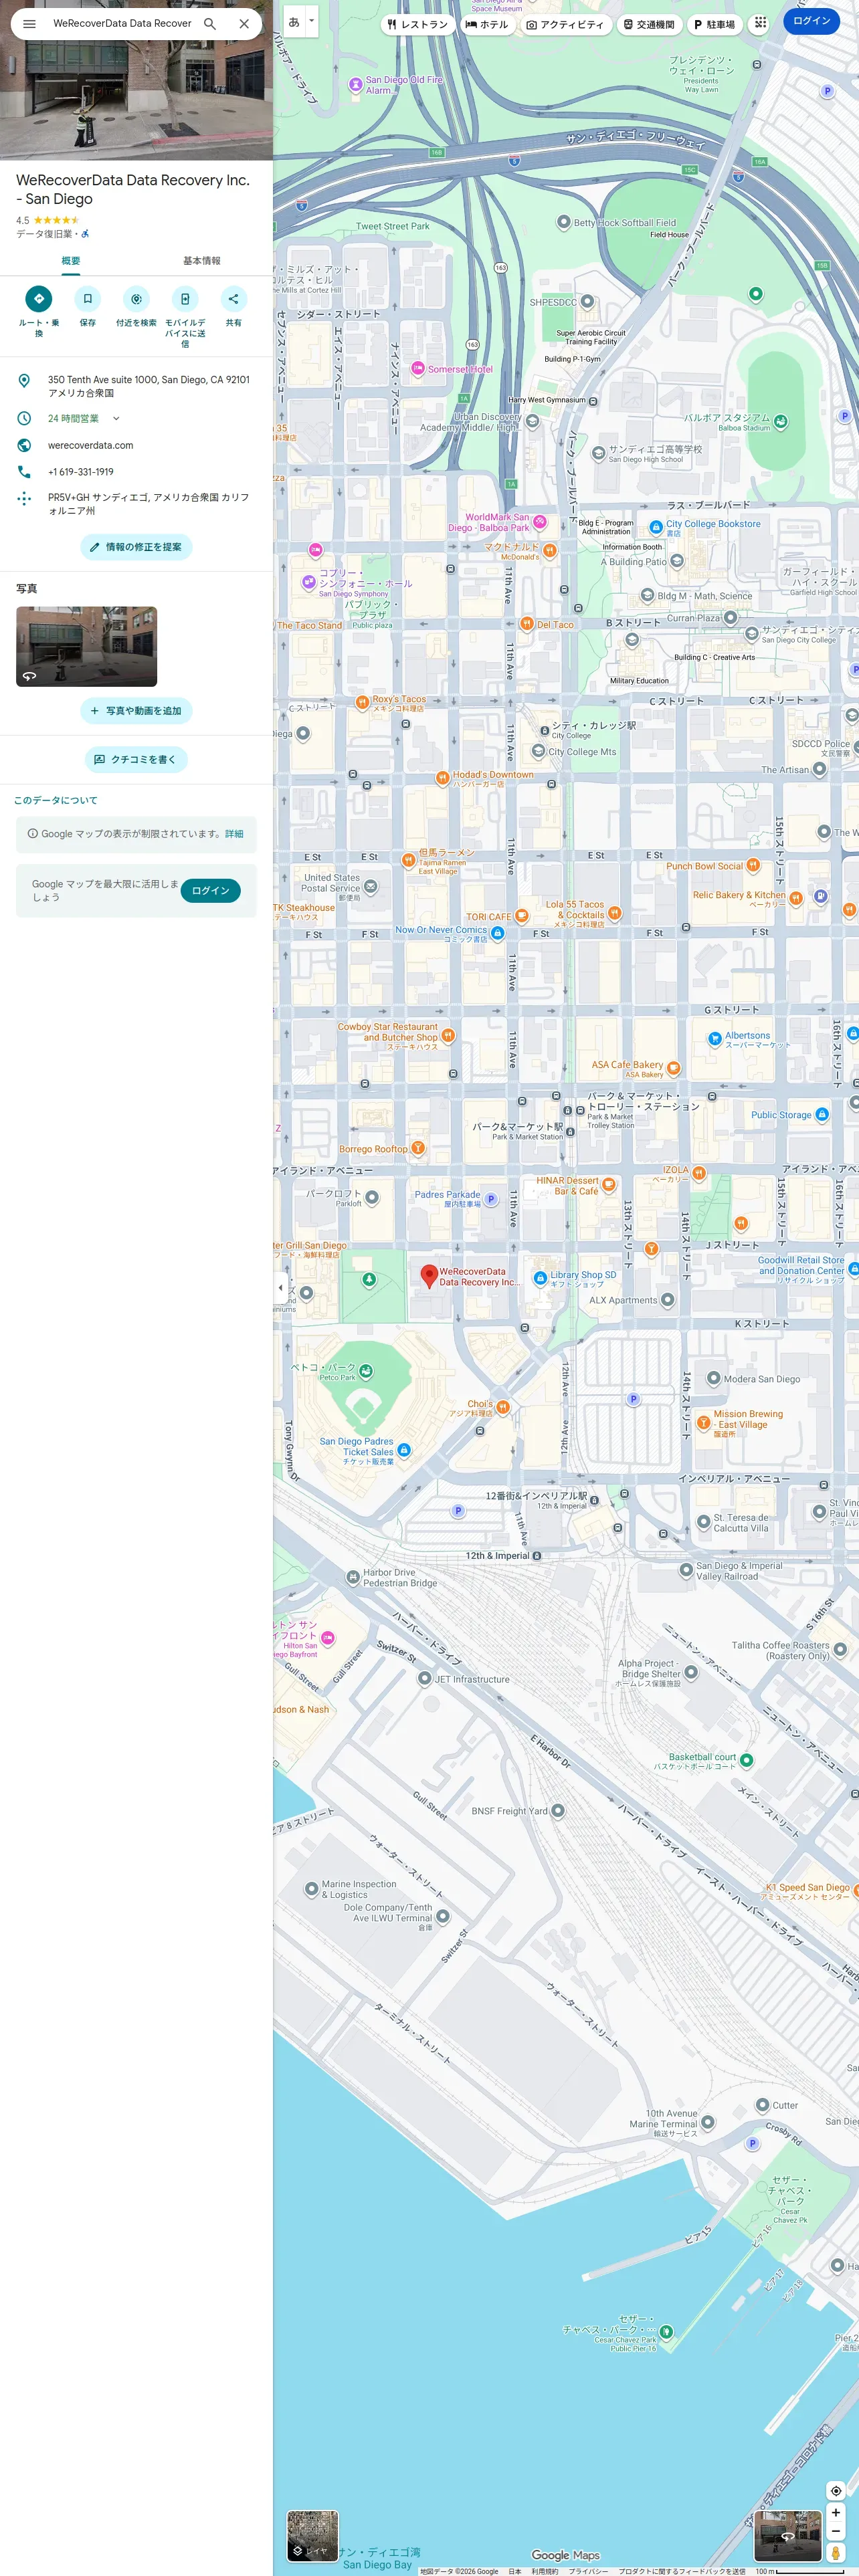Open the werecoverdata.com website link

click(x=136, y=445)
